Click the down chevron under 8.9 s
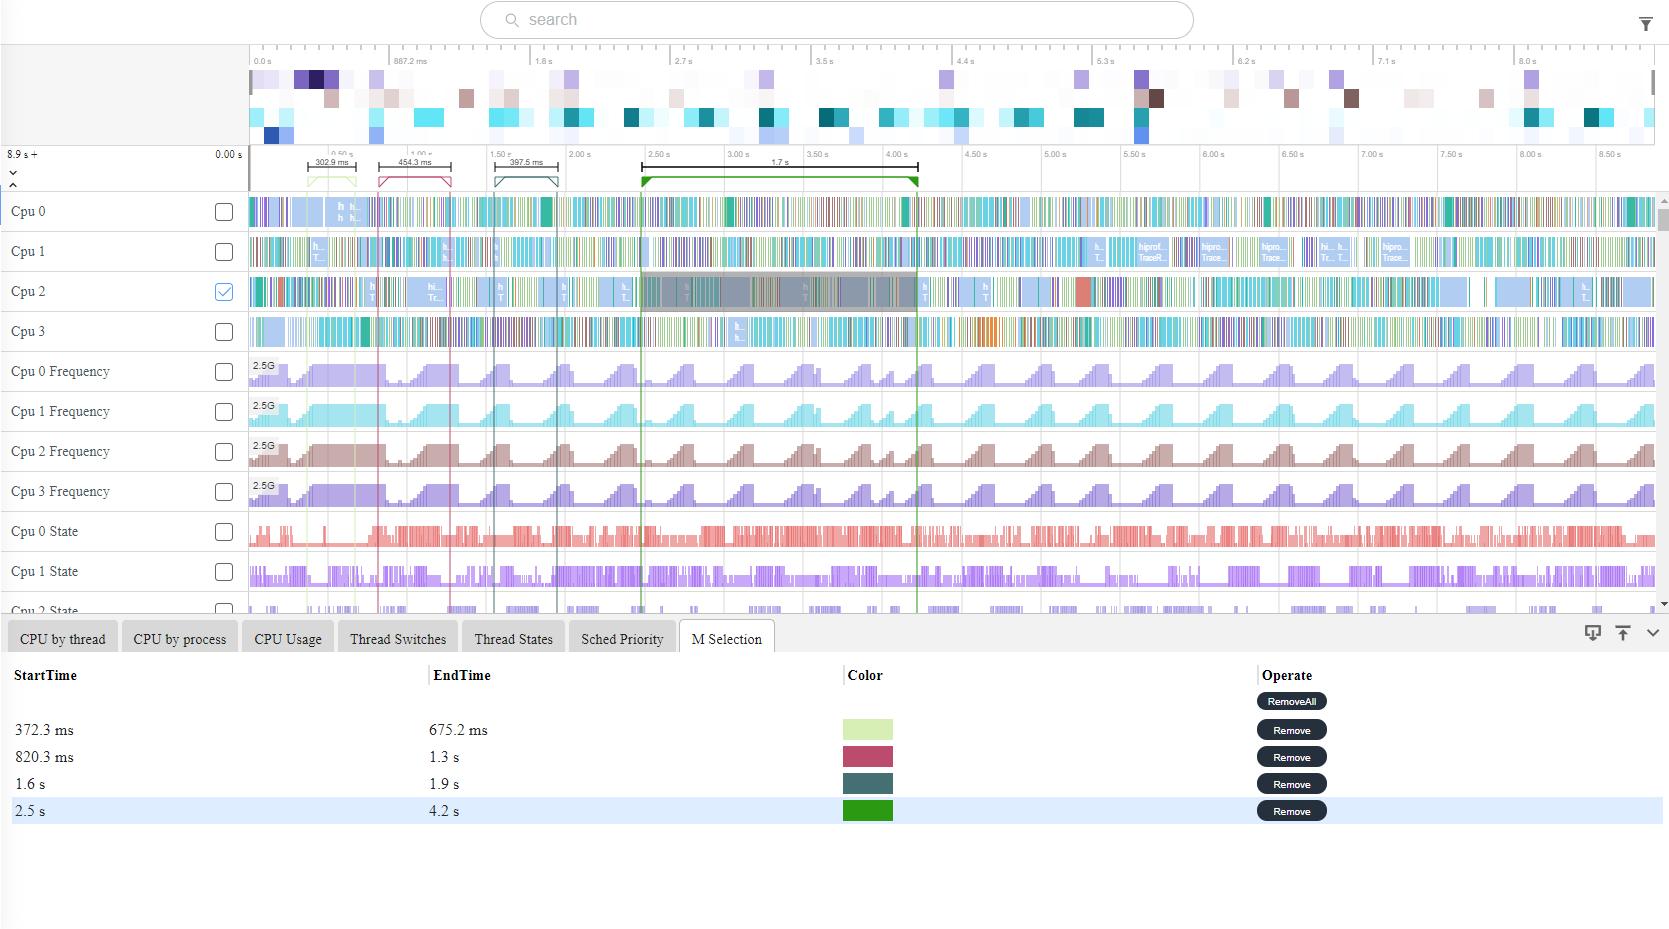Image resolution: width=1669 pixels, height=929 pixels. pyautogui.click(x=13, y=172)
